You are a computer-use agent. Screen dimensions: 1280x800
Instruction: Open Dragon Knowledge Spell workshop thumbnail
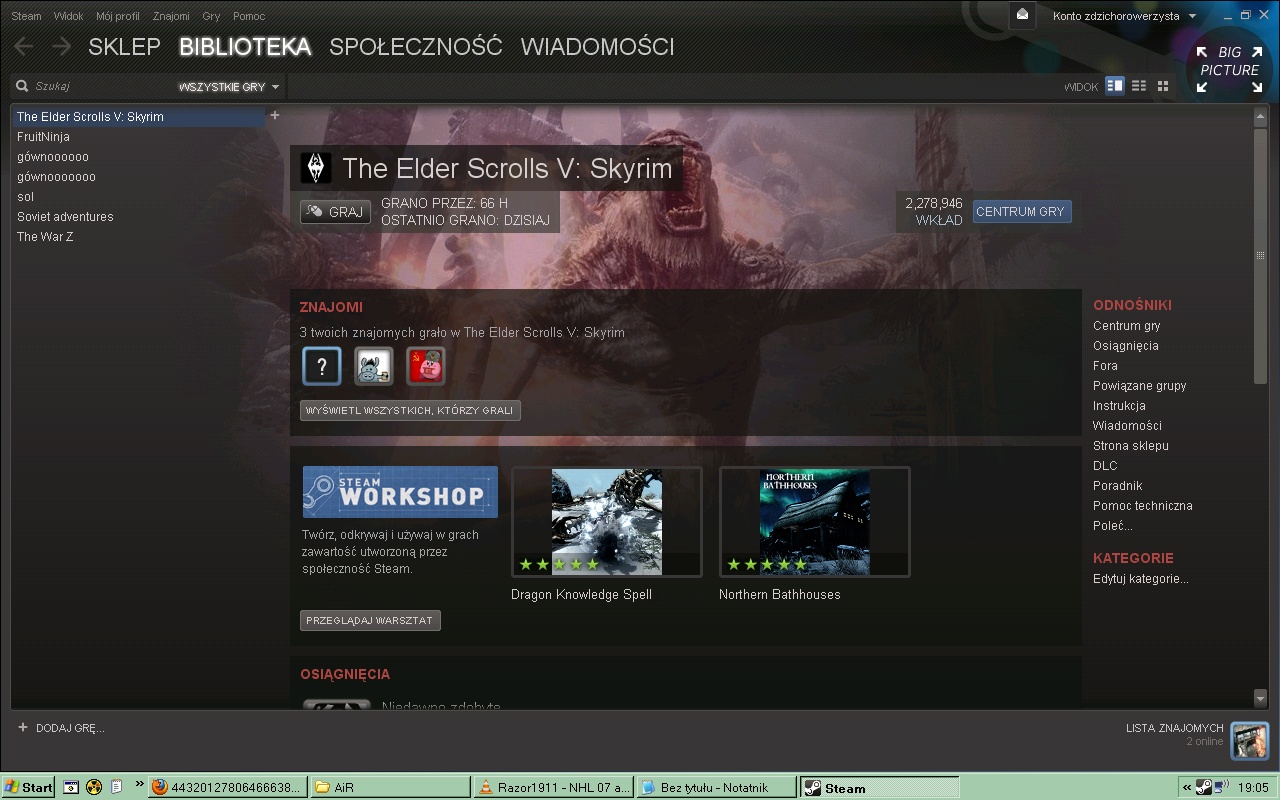click(x=607, y=522)
